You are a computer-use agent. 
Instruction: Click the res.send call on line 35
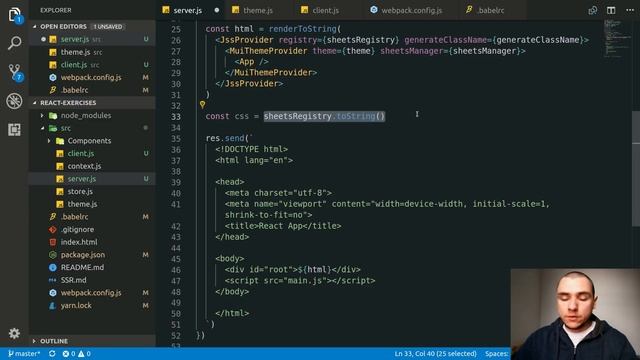tap(229, 138)
